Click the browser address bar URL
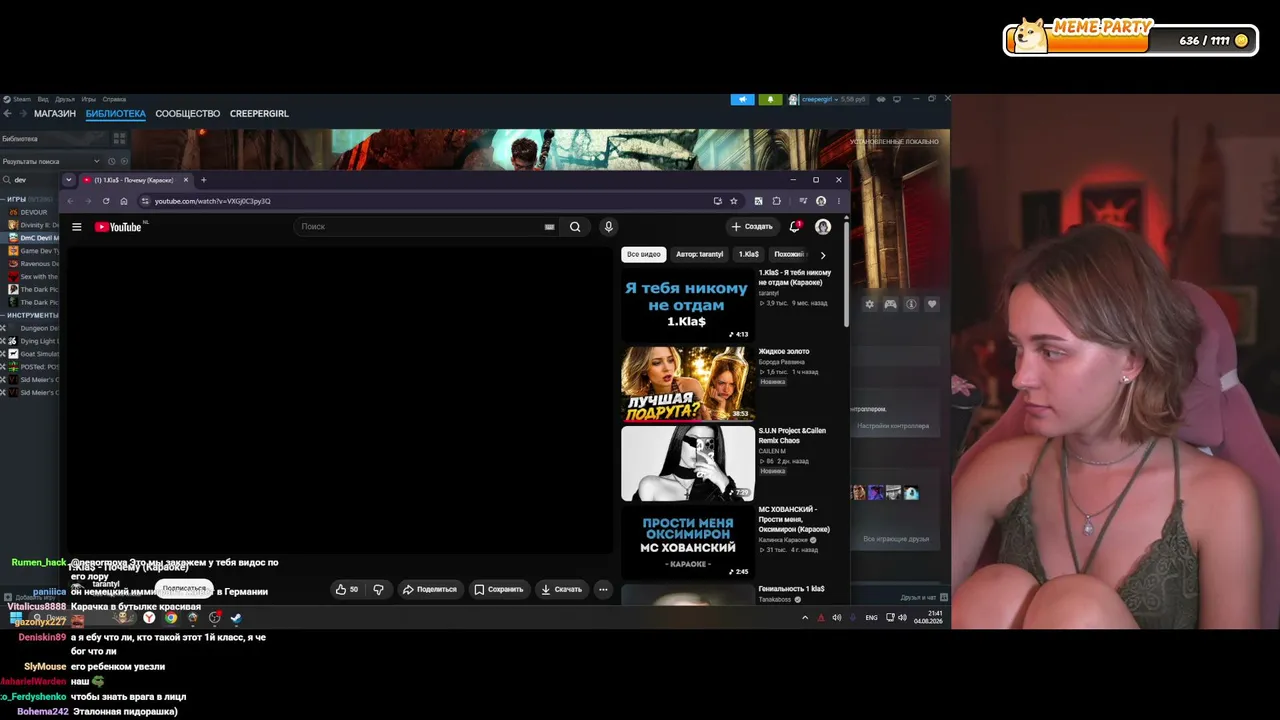1280x720 pixels. (x=212, y=201)
